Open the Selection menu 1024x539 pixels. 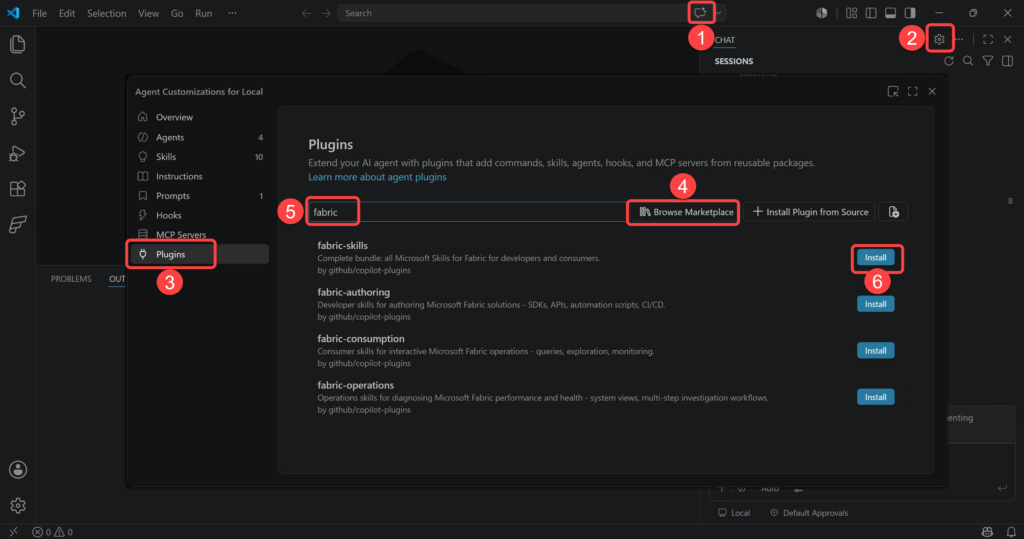[x=106, y=13]
